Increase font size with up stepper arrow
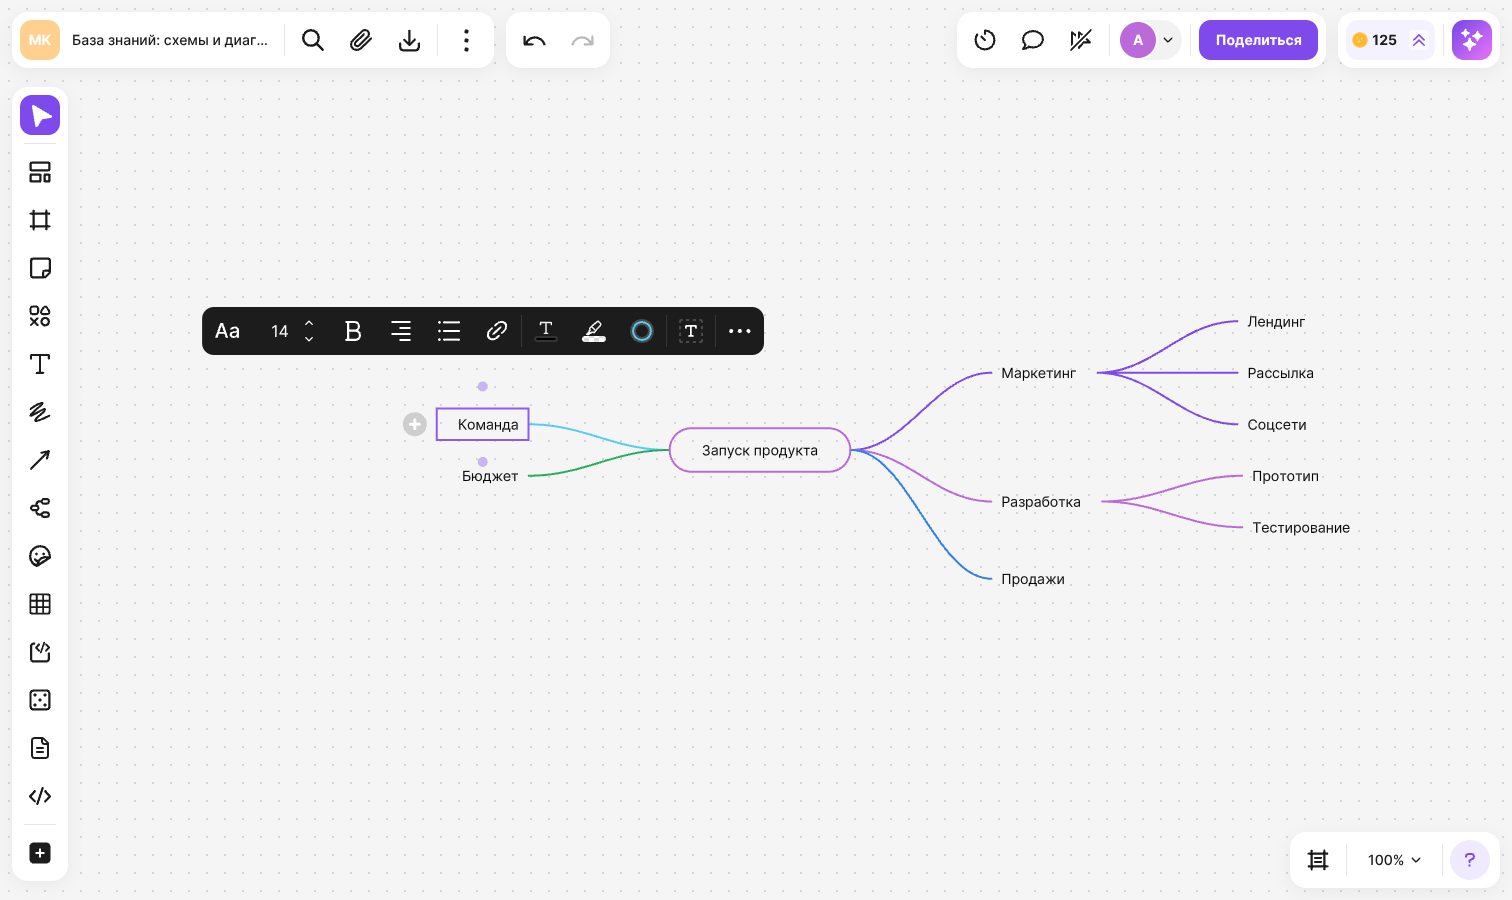Image resolution: width=1512 pixels, height=900 pixels. [x=310, y=323]
